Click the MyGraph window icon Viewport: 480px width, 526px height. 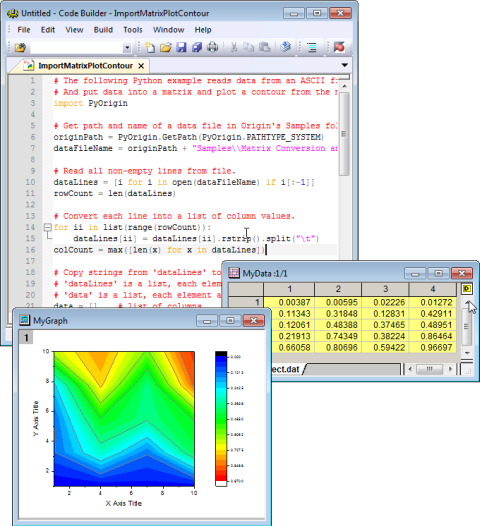(24, 320)
